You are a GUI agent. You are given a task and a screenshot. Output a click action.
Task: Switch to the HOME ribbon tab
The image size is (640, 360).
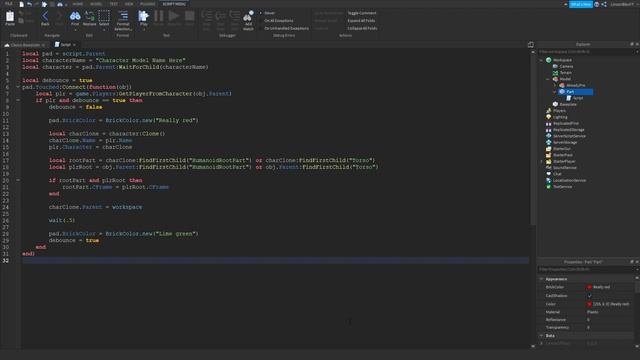(x=78, y=4)
